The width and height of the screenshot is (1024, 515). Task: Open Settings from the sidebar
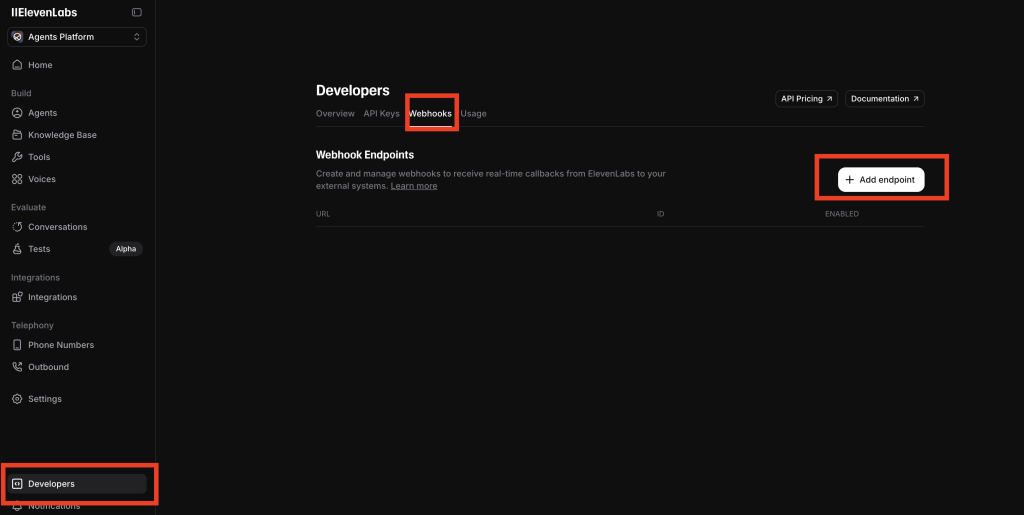pyautogui.click(x=44, y=399)
